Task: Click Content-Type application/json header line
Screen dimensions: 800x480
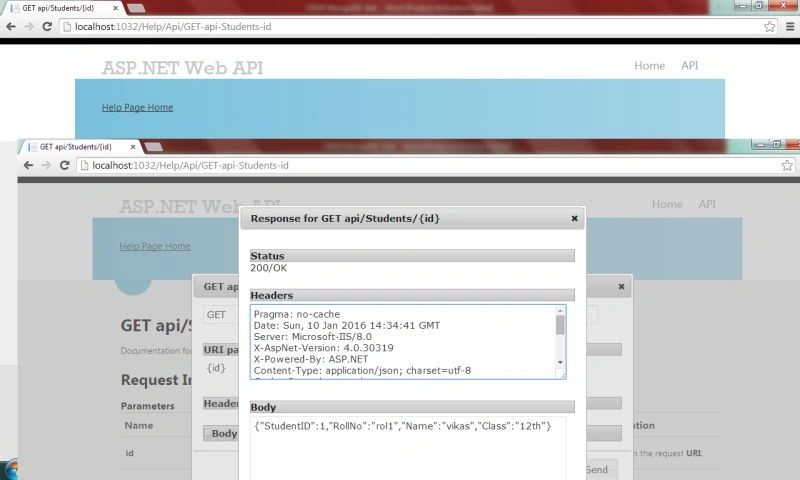Action: tap(362, 370)
